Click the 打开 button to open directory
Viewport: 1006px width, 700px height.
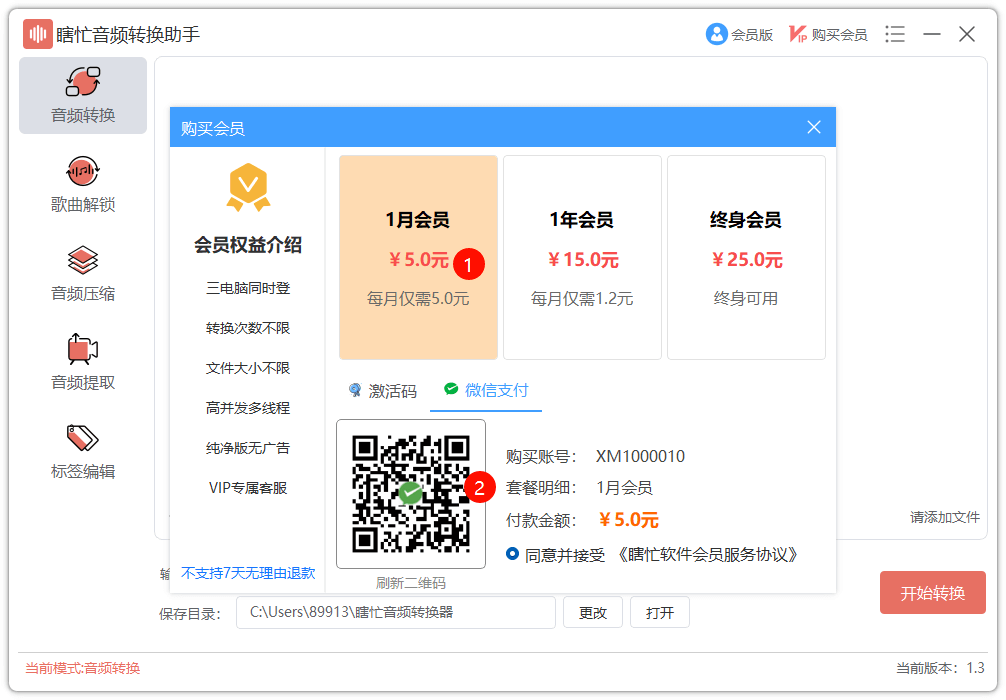click(660, 612)
